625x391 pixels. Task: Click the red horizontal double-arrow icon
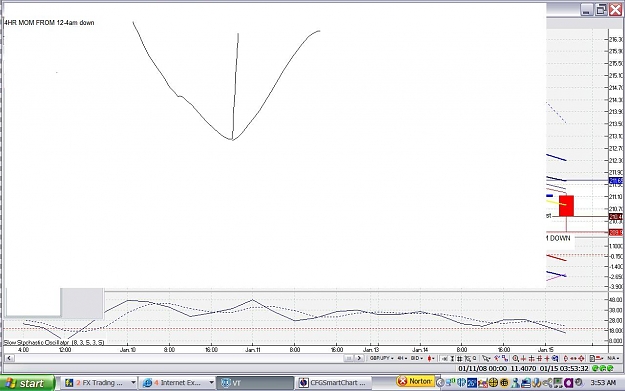pyautogui.click(x=573, y=358)
